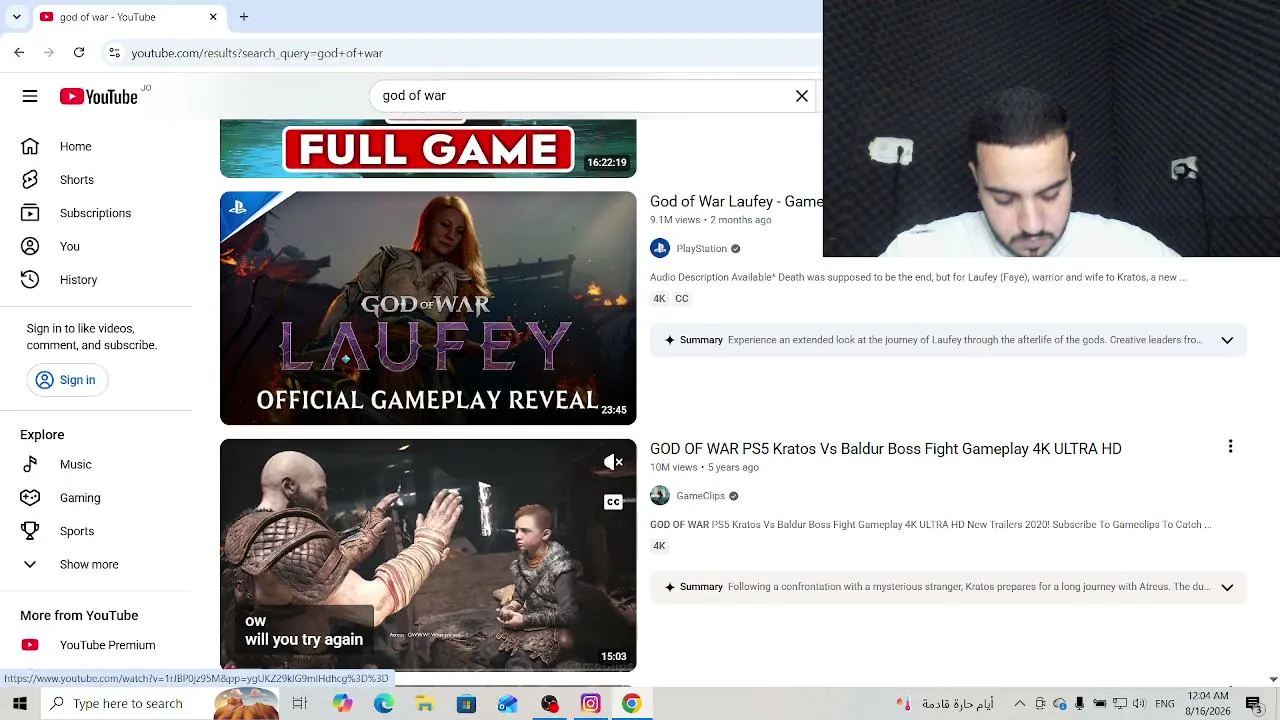Open the FULL GAME video thumbnail
The height and width of the screenshot is (720, 1280).
(x=428, y=148)
